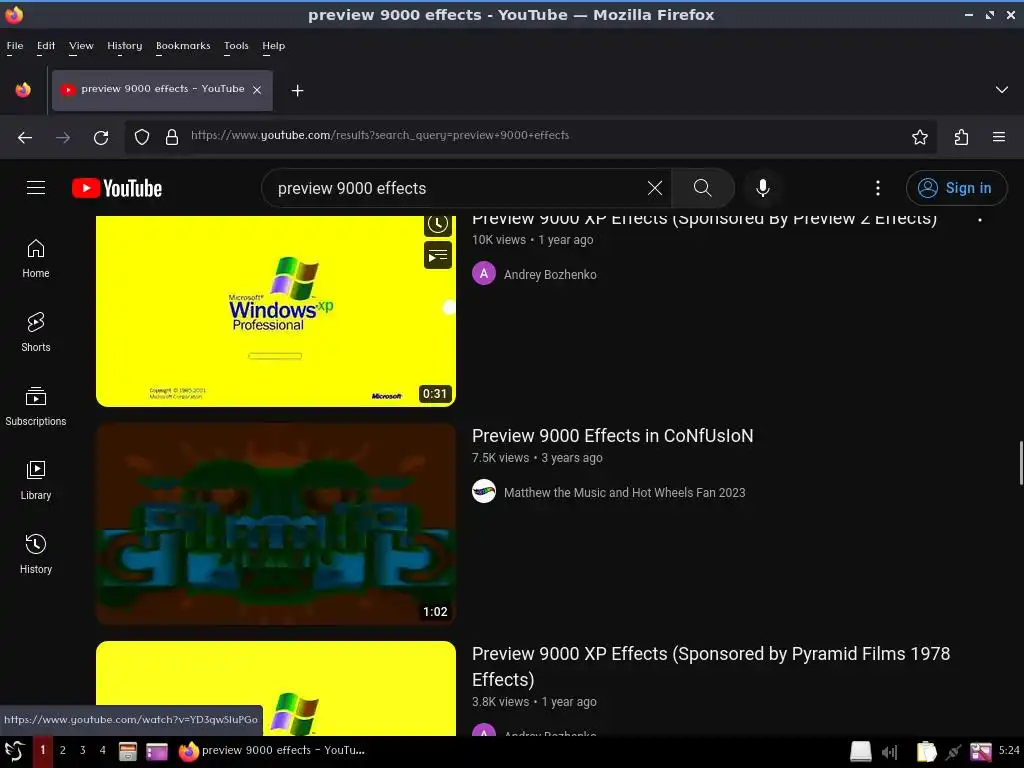The image size is (1024, 768).
Task: Click the Sign in button
Action: click(x=956, y=188)
